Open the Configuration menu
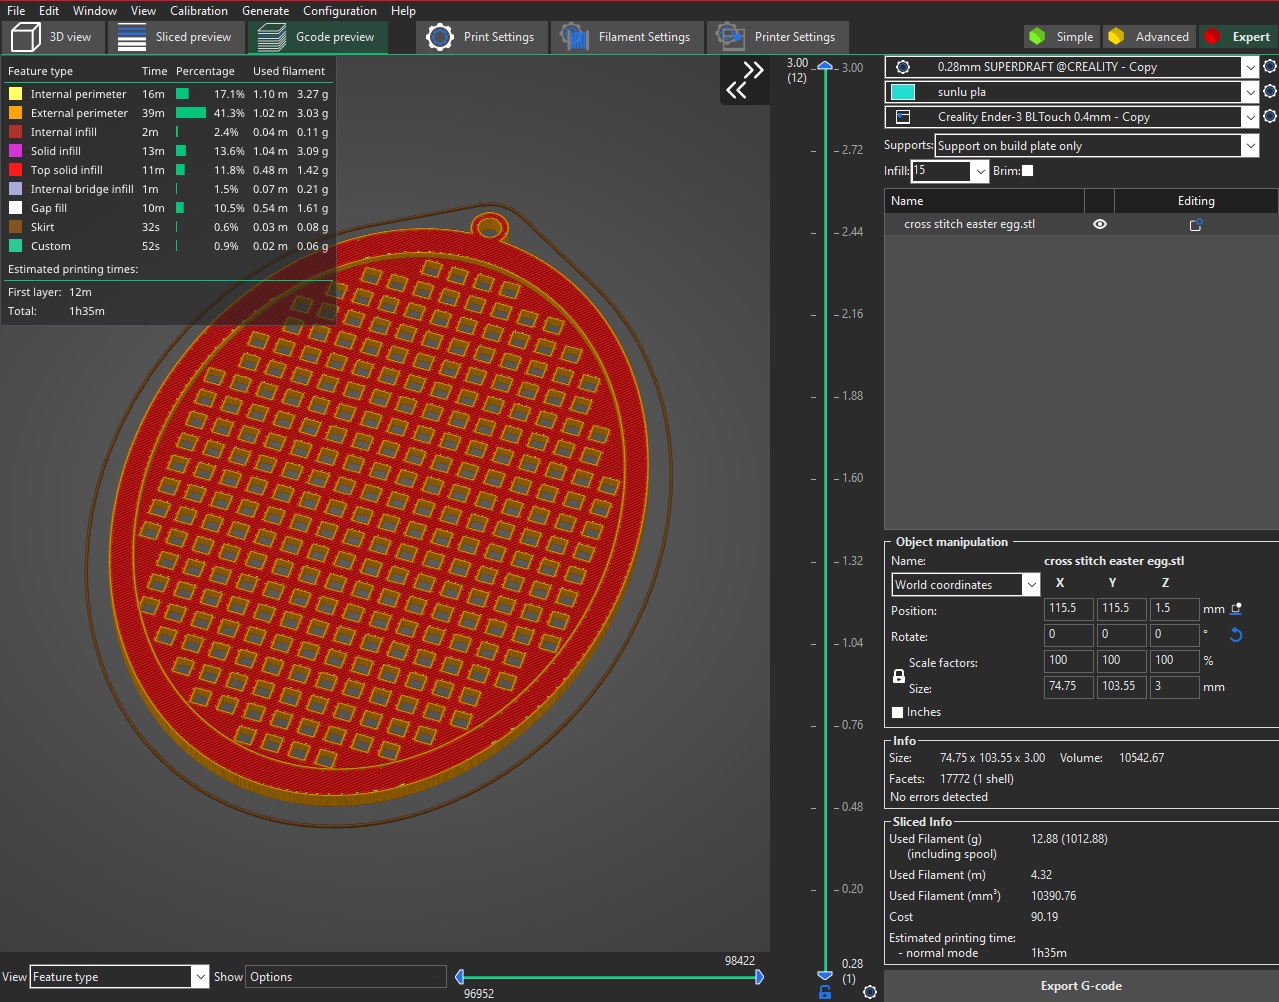Image resolution: width=1279 pixels, height=1002 pixels. [x=340, y=10]
